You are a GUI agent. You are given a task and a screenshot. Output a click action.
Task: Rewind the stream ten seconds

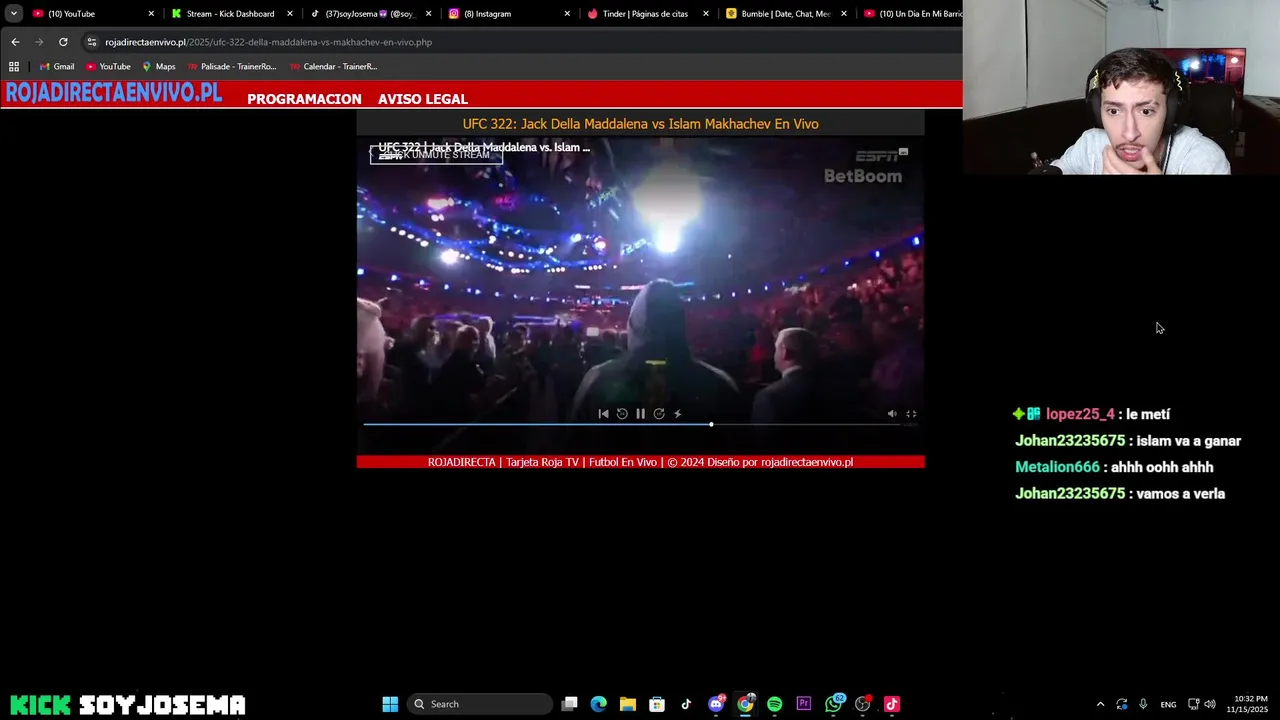click(x=622, y=414)
